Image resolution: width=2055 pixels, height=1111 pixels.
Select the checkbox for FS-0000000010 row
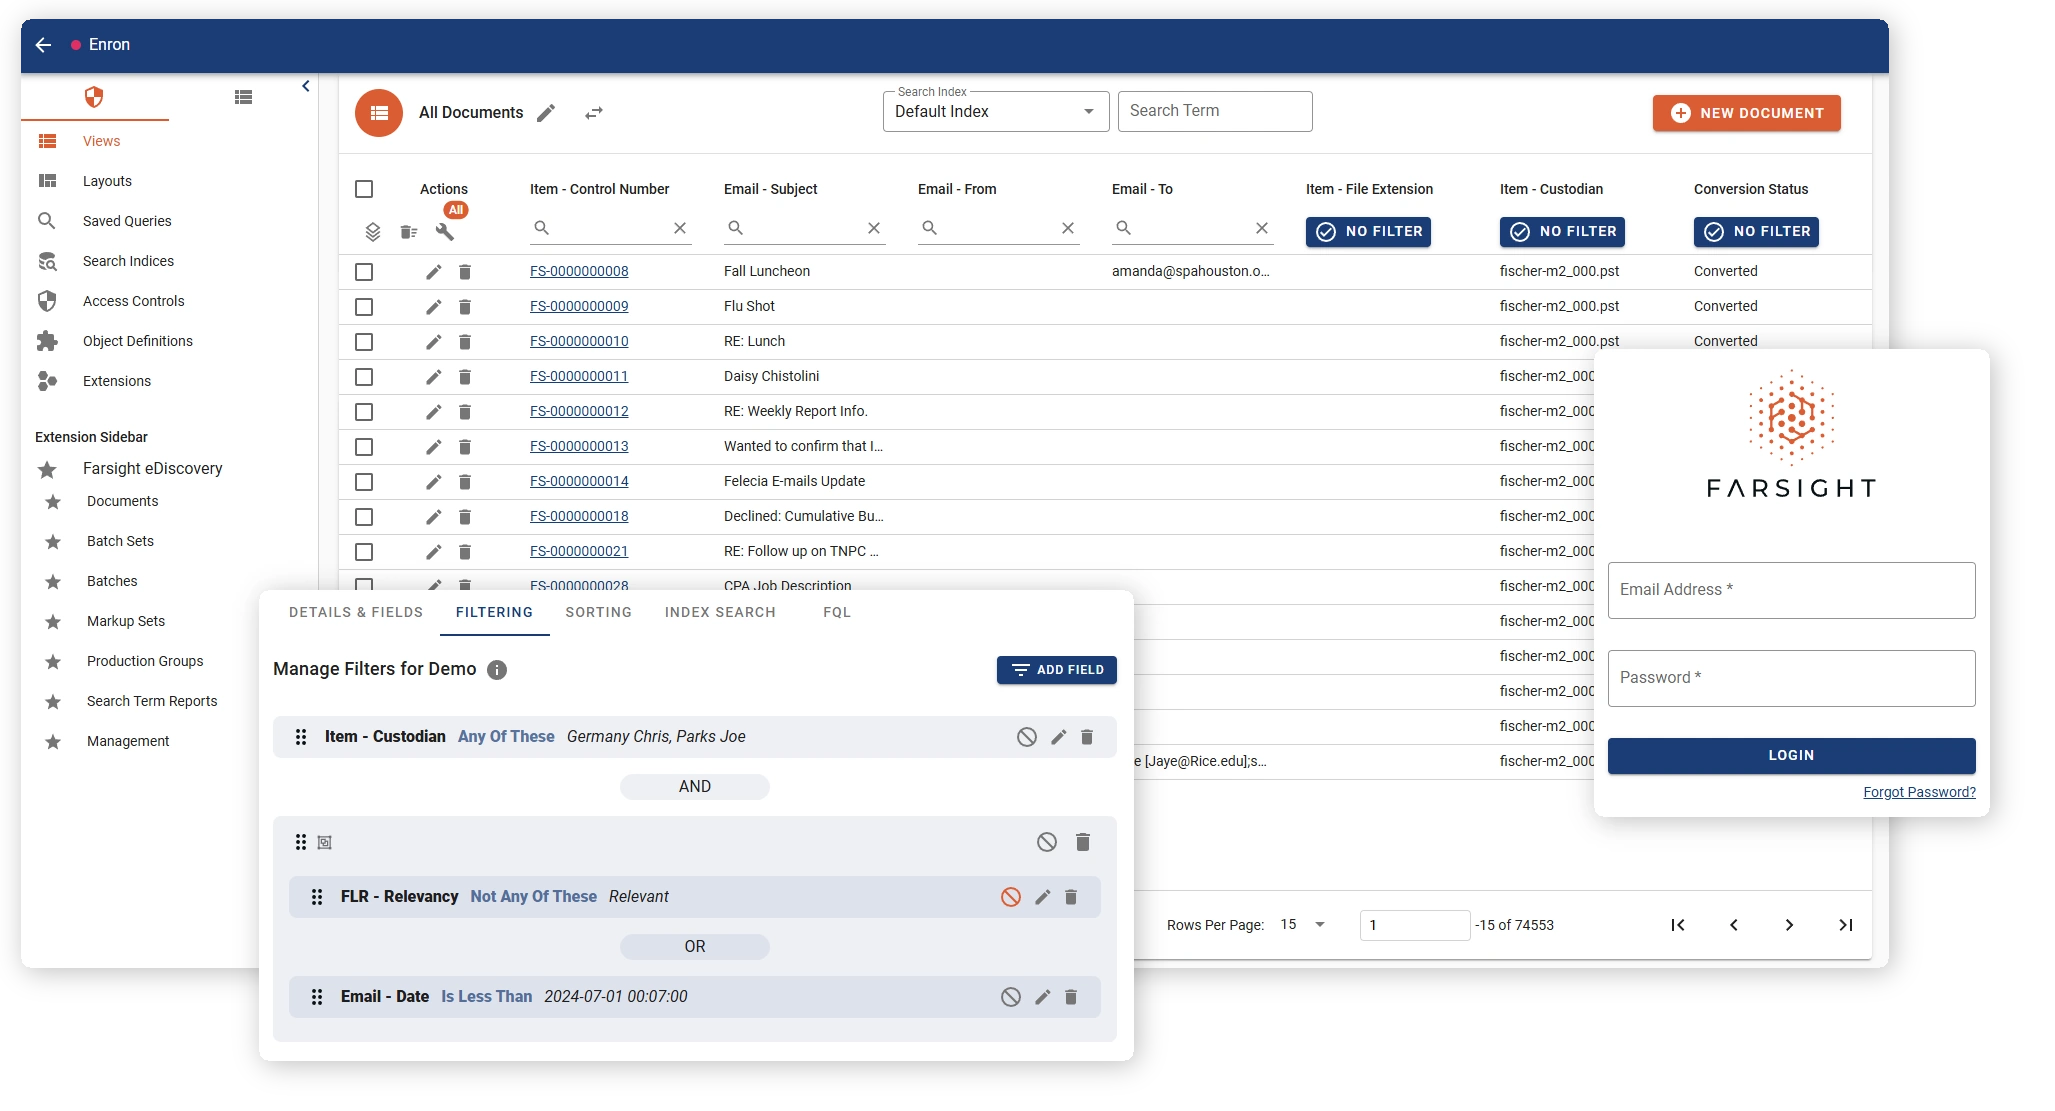pyautogui.click(x=364, y=342)
